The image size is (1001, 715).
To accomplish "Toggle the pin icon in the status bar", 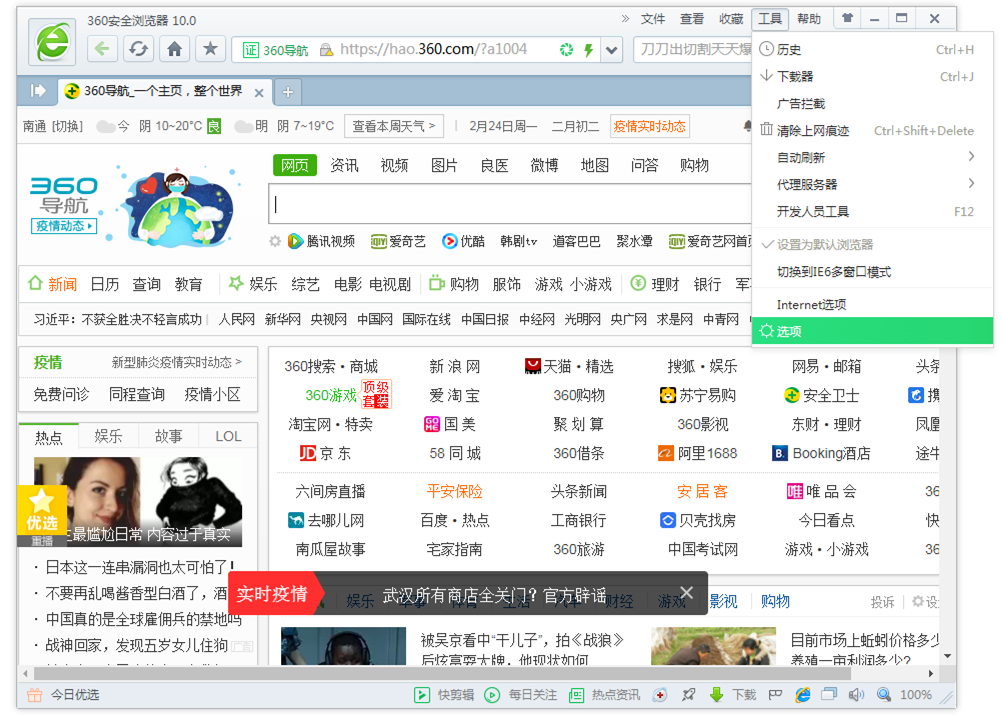I will tap(687, 695).
